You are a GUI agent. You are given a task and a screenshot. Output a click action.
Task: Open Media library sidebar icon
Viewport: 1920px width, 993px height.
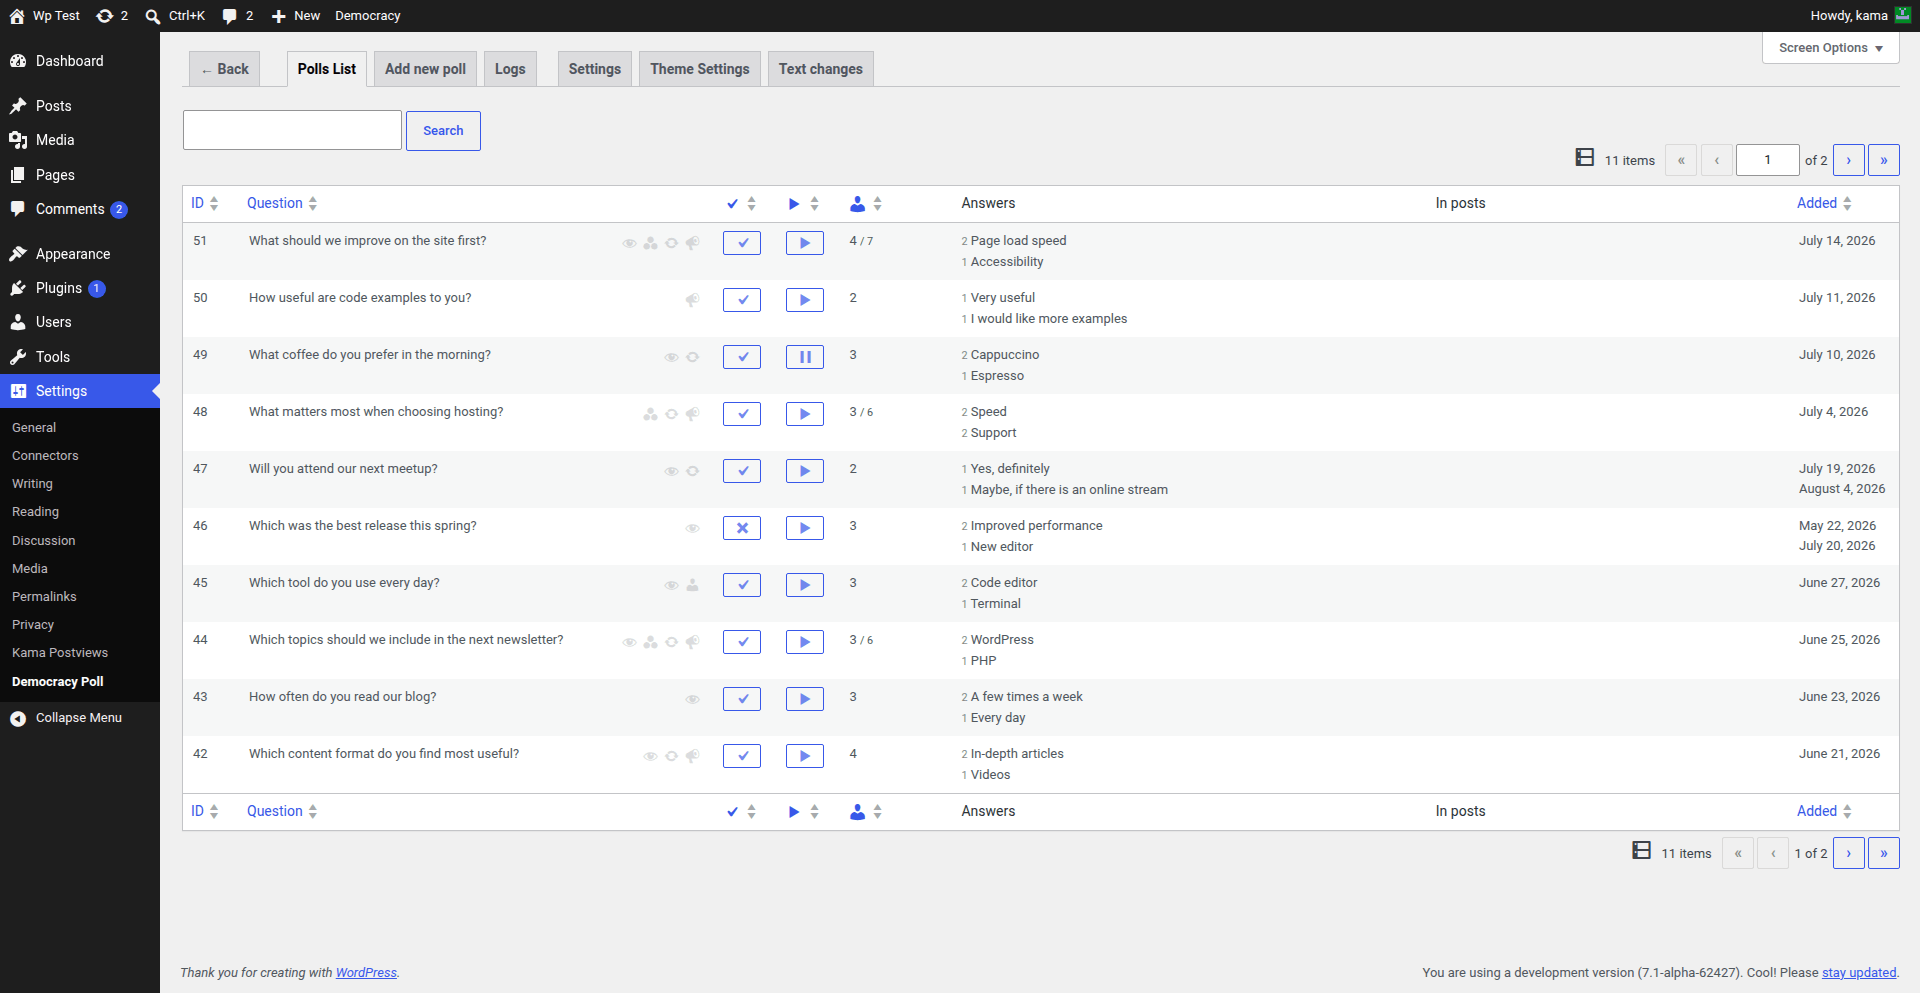(18, 140)
